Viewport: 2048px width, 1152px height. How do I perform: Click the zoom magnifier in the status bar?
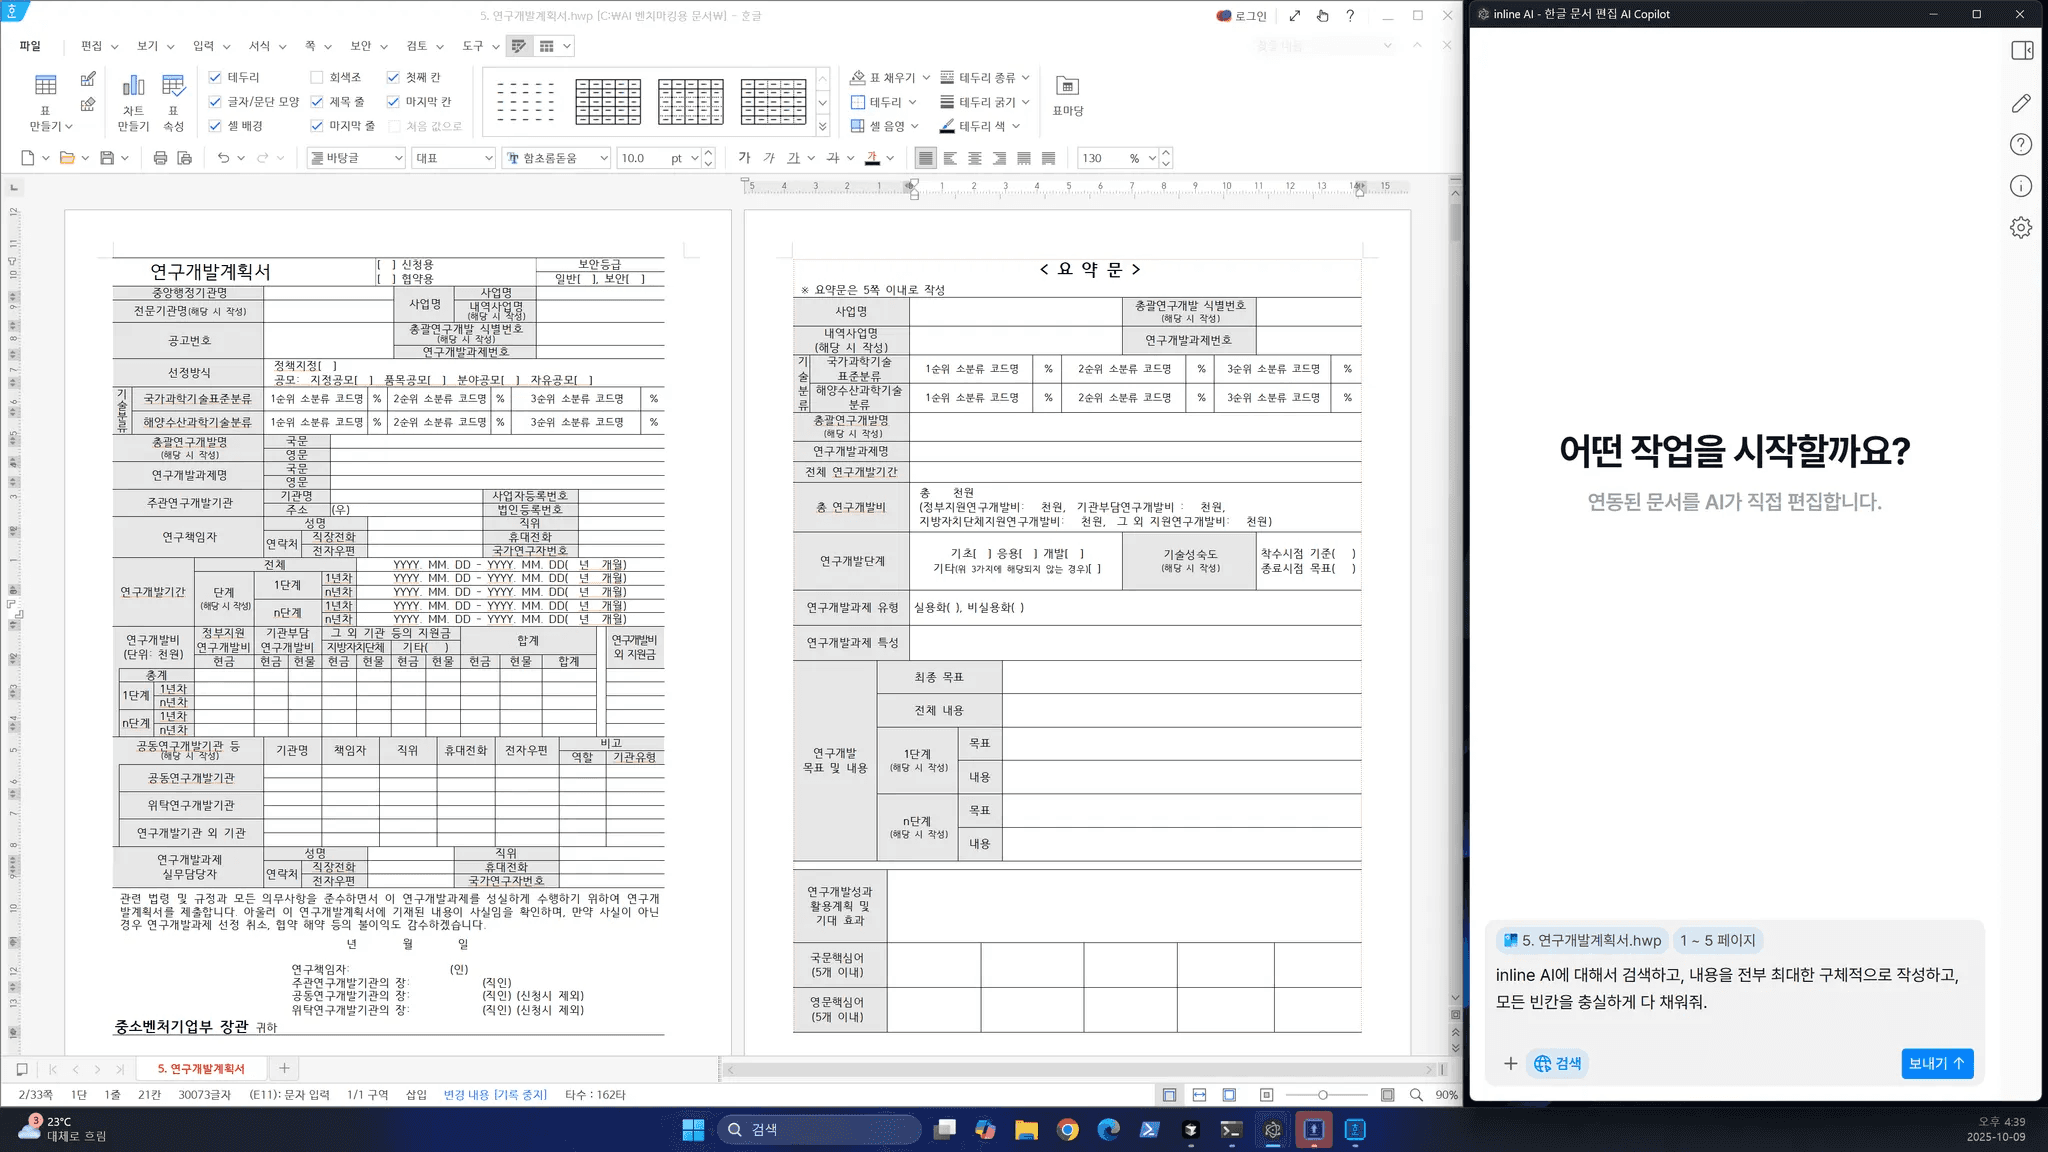[x=1416, y=1095]
